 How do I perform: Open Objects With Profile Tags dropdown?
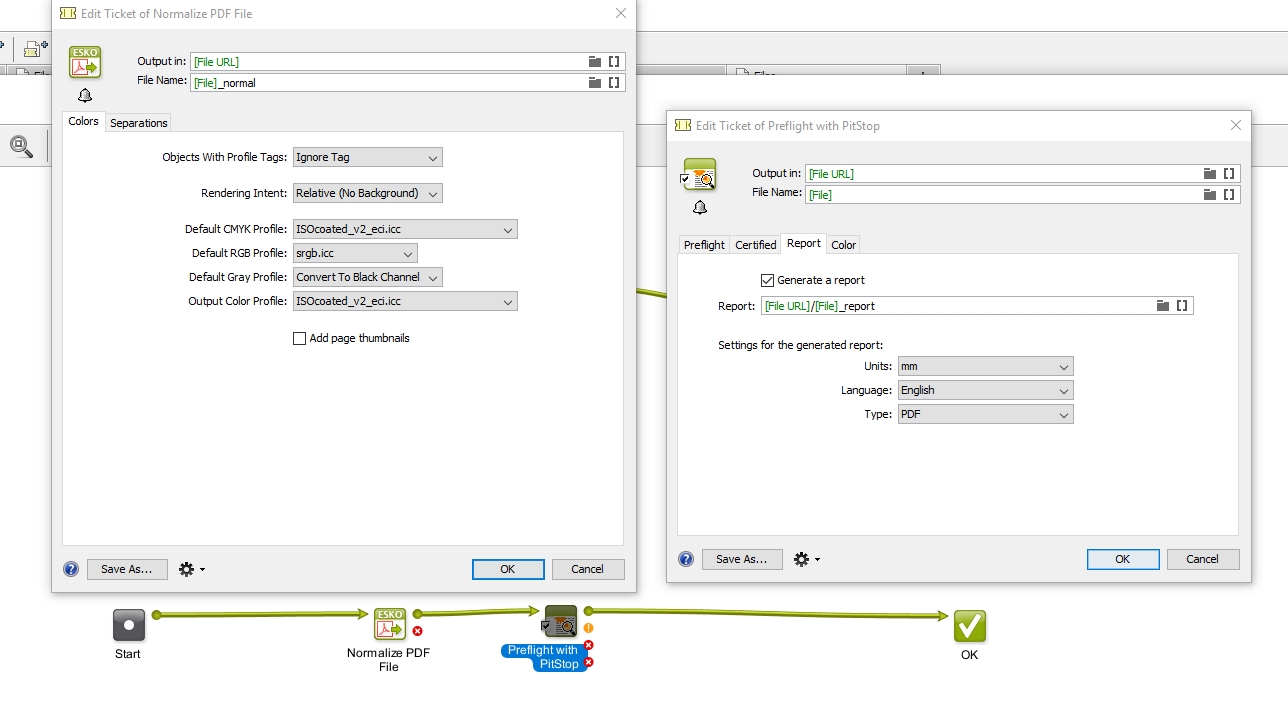pyautogui.click(x=368, y=157)
